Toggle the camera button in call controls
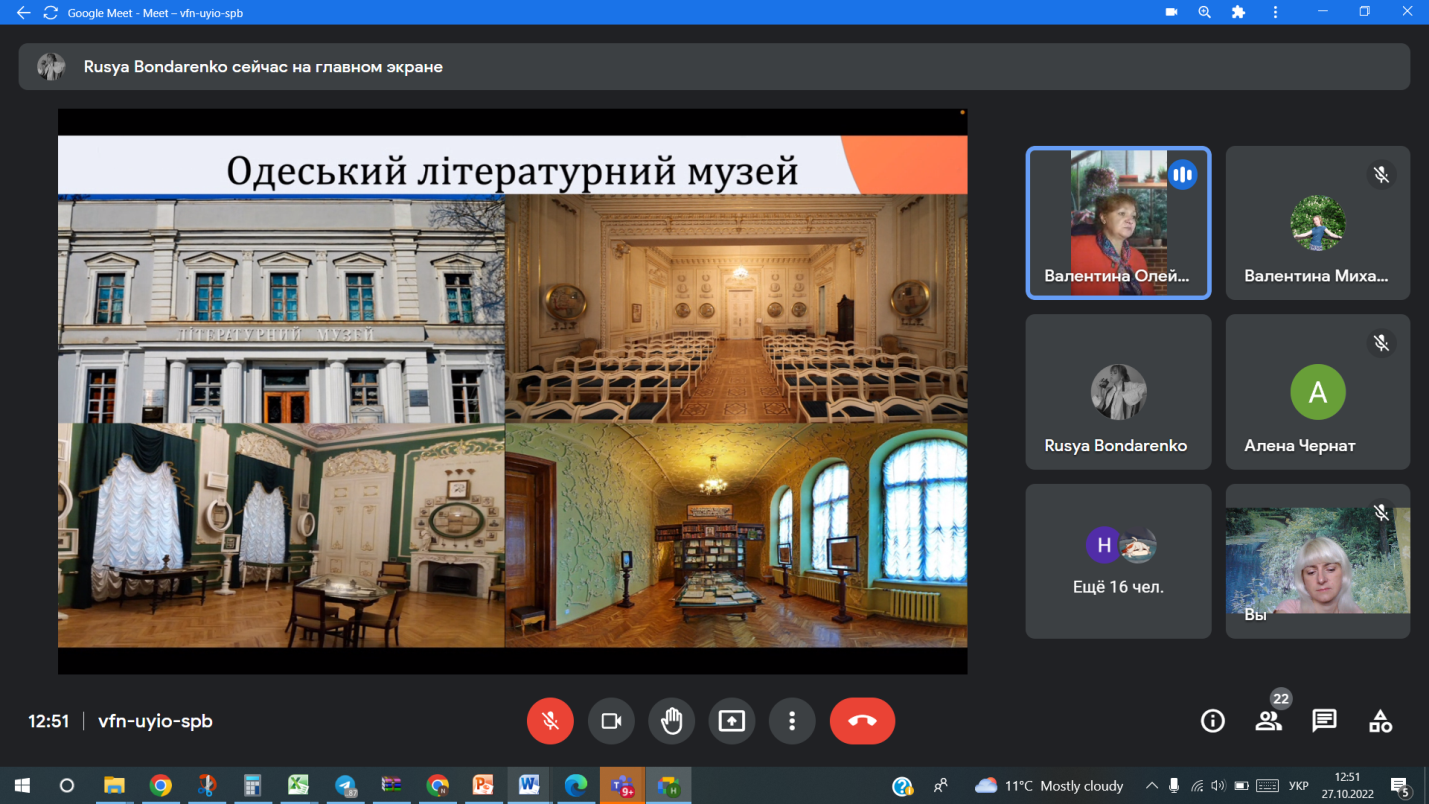1429x804 pixels. click(x=611, y=721)
